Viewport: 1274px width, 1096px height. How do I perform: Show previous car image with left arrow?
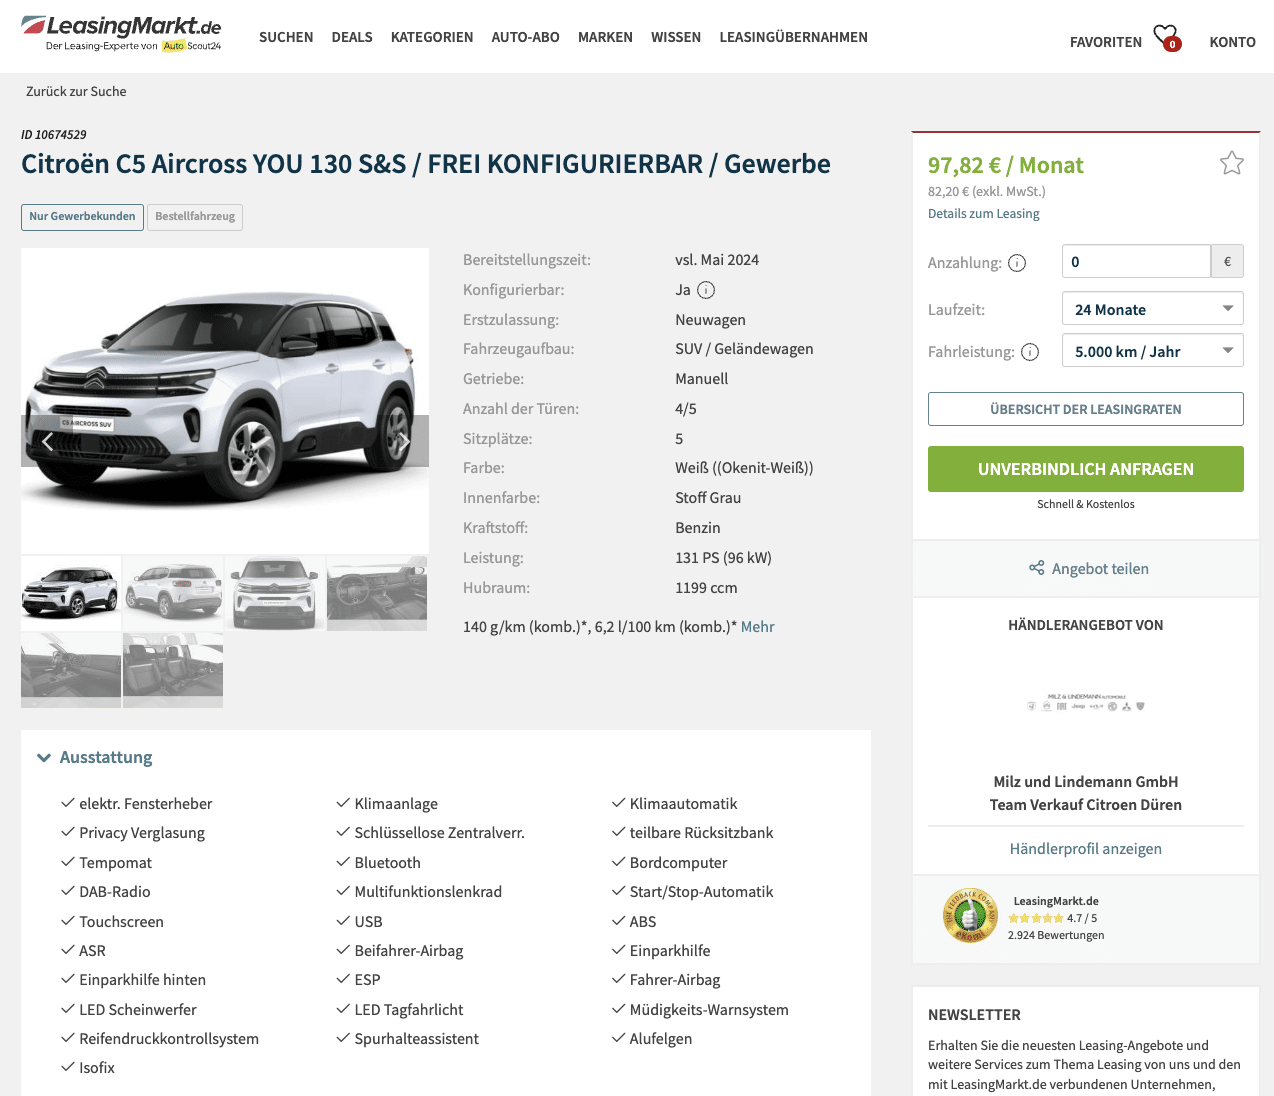(47, 441)
